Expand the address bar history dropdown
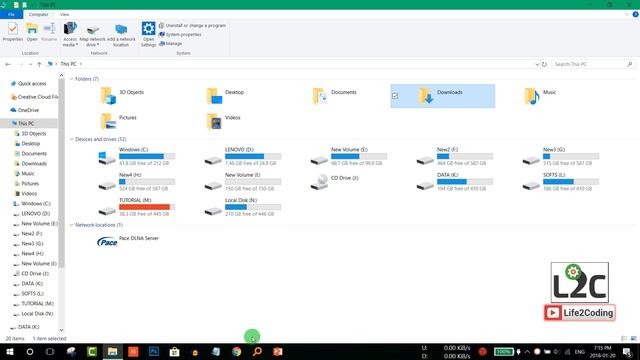640x360 pixels. [x=537, y=64]
